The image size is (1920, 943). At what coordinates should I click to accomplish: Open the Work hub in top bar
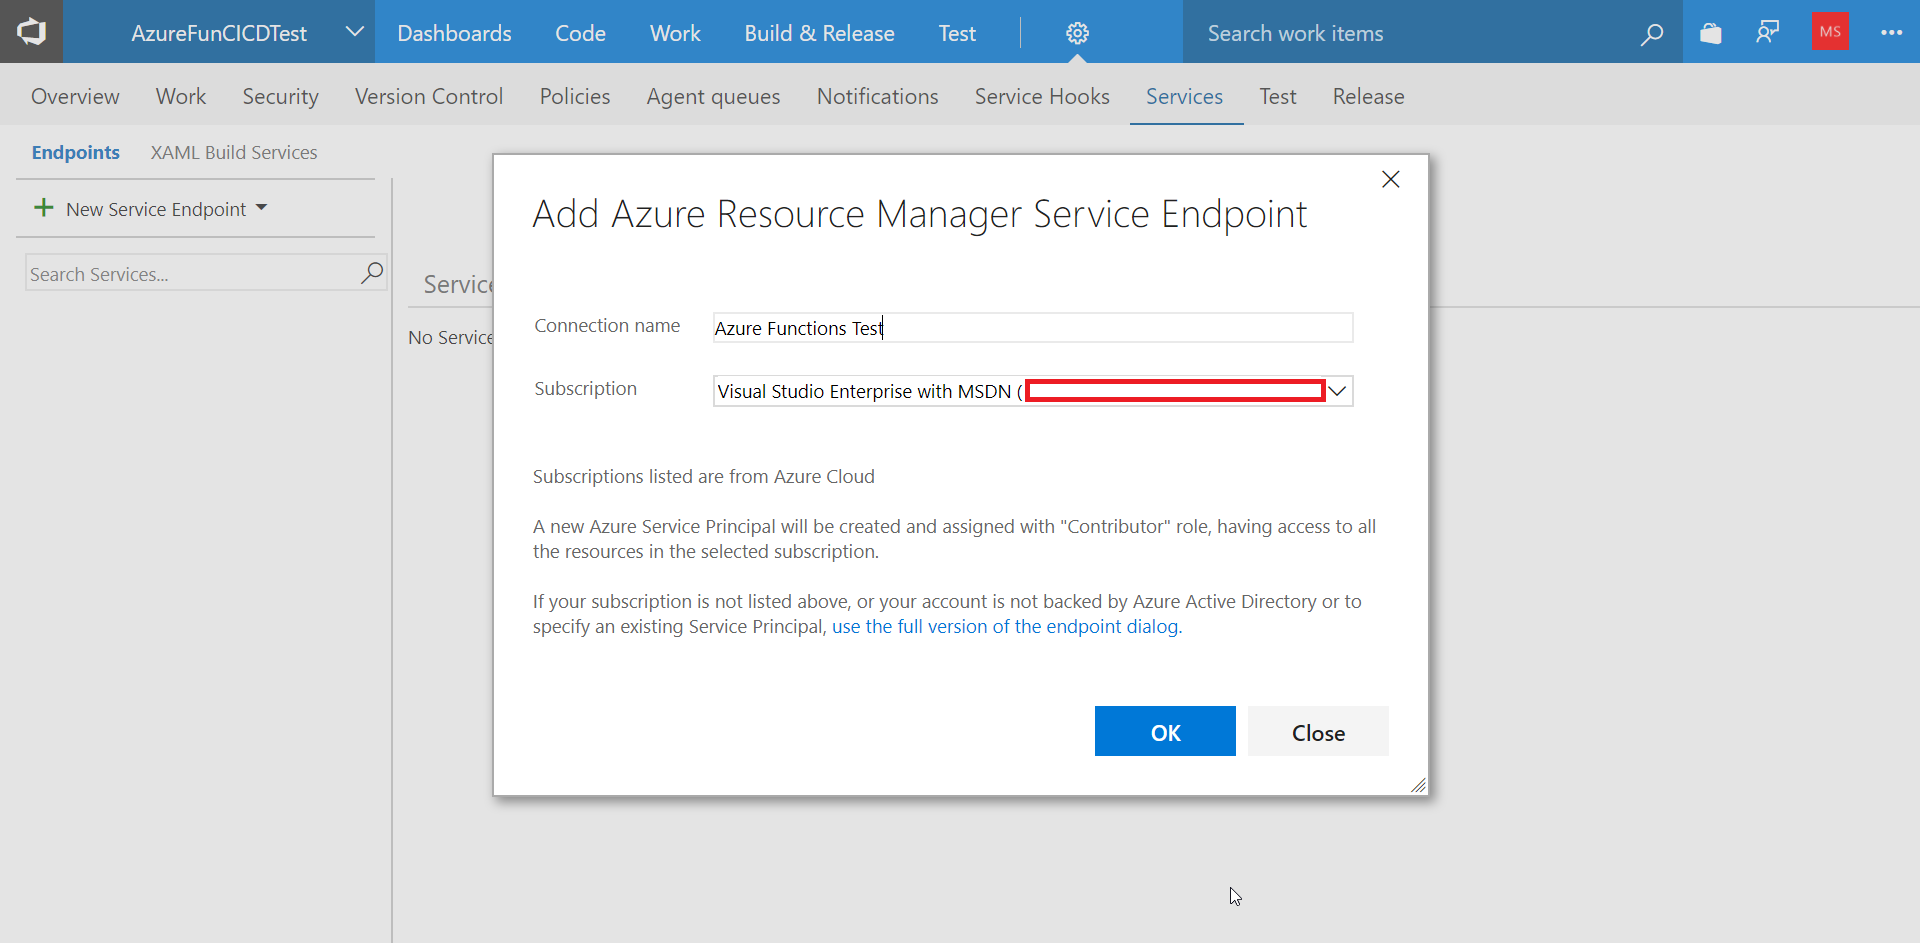click(675, 33)
